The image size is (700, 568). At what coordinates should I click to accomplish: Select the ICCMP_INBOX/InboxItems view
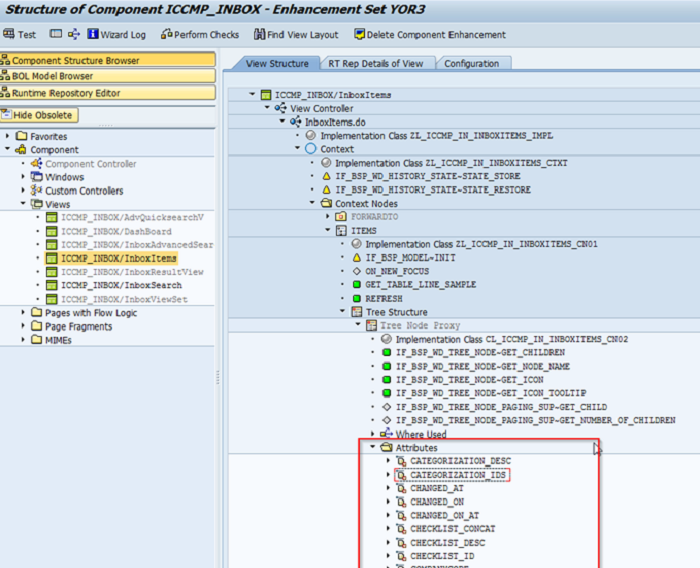click(118, 258)
